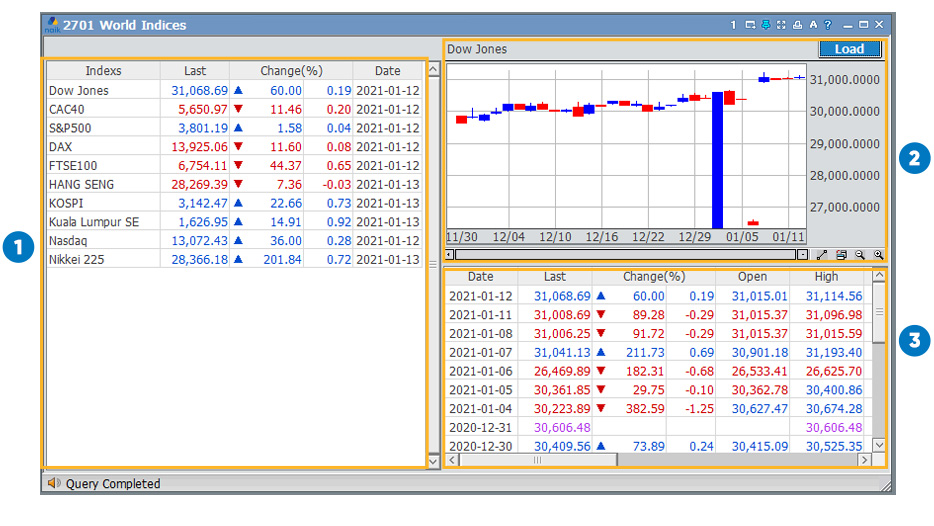Click history table scroll right arrow
The image size is (934, 526).
(x=862, y=460)
